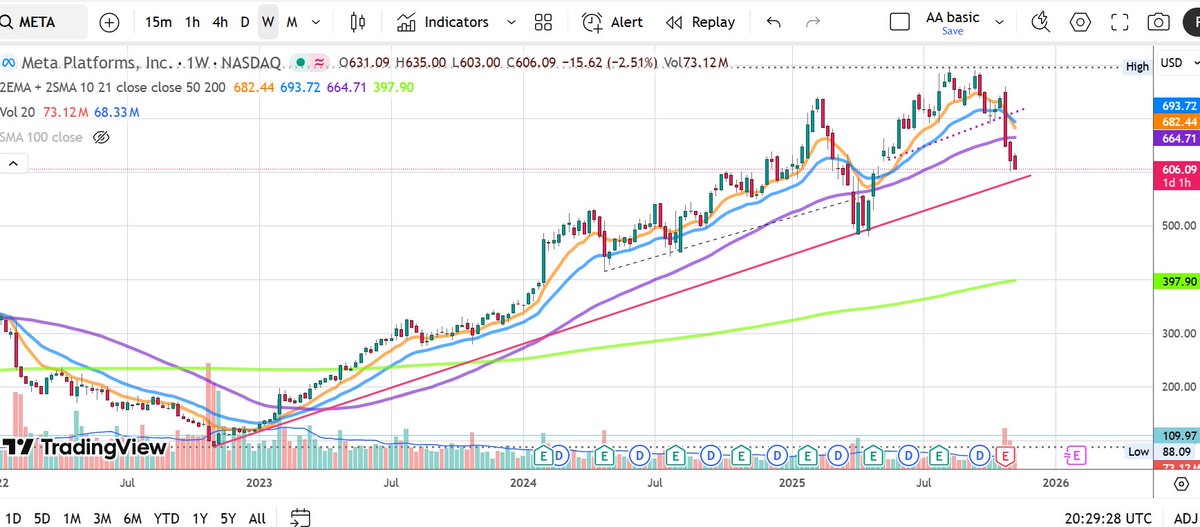Switch to the 1h interval
This screenshot has height=527, width=1200.
pyautogui.click(x=192, y=22)
